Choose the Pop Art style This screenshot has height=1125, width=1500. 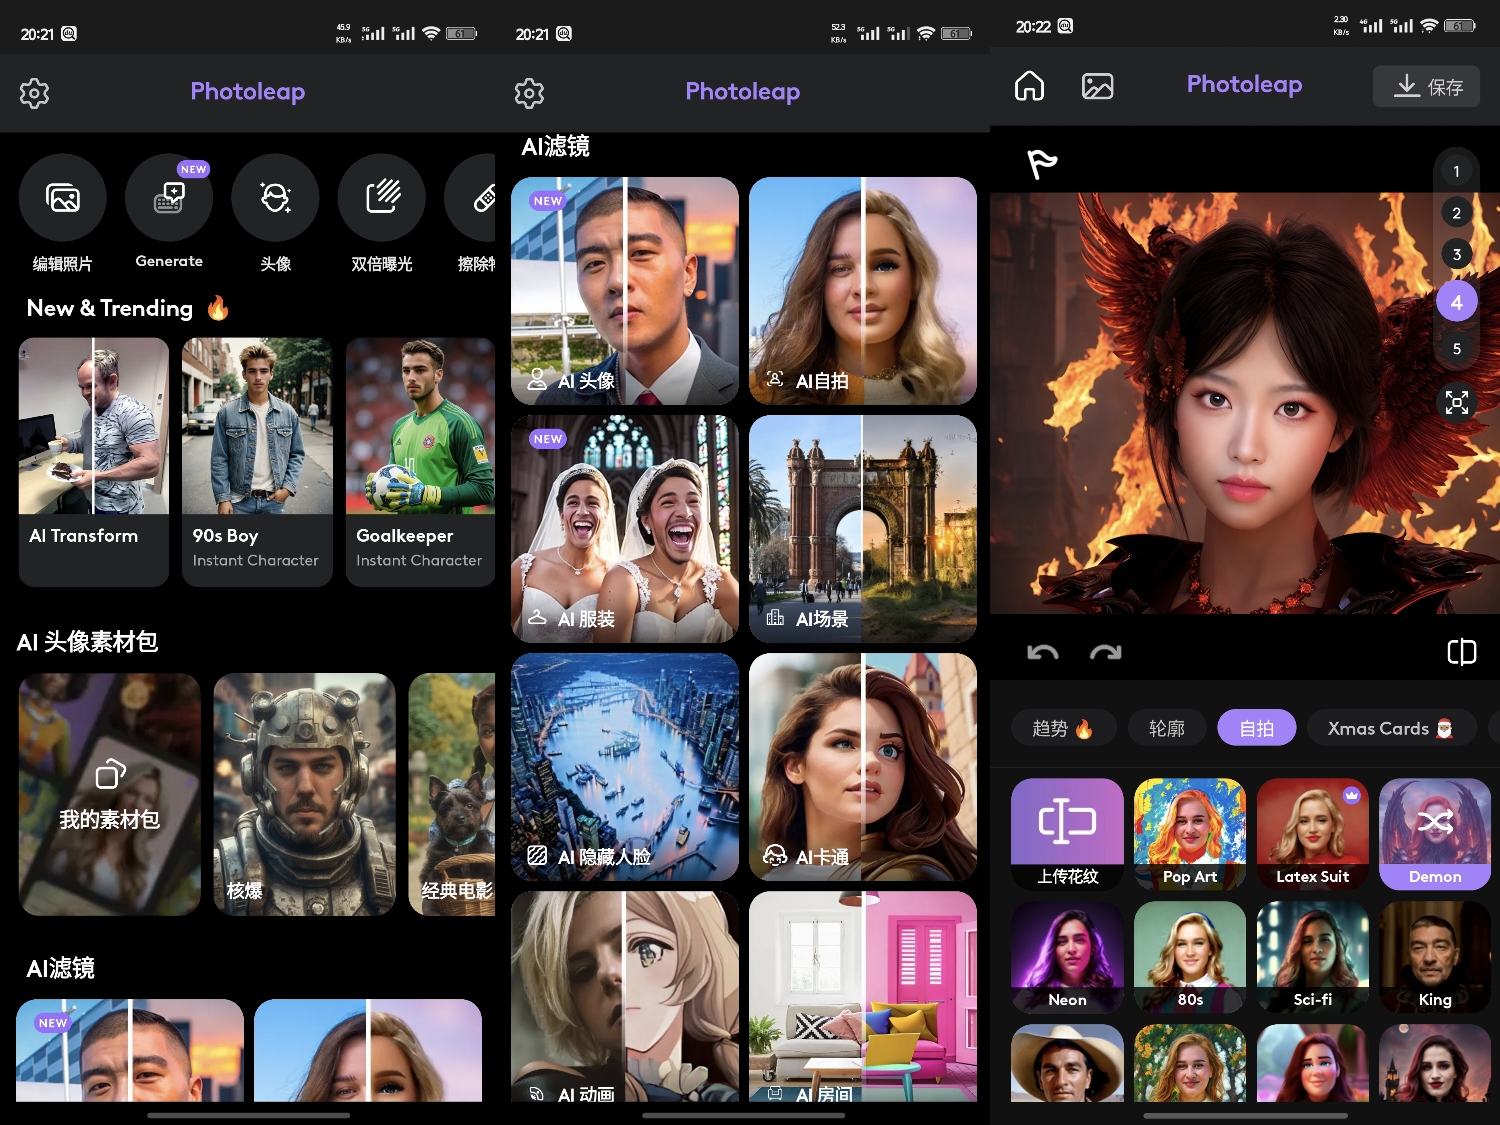point(1190,834)
